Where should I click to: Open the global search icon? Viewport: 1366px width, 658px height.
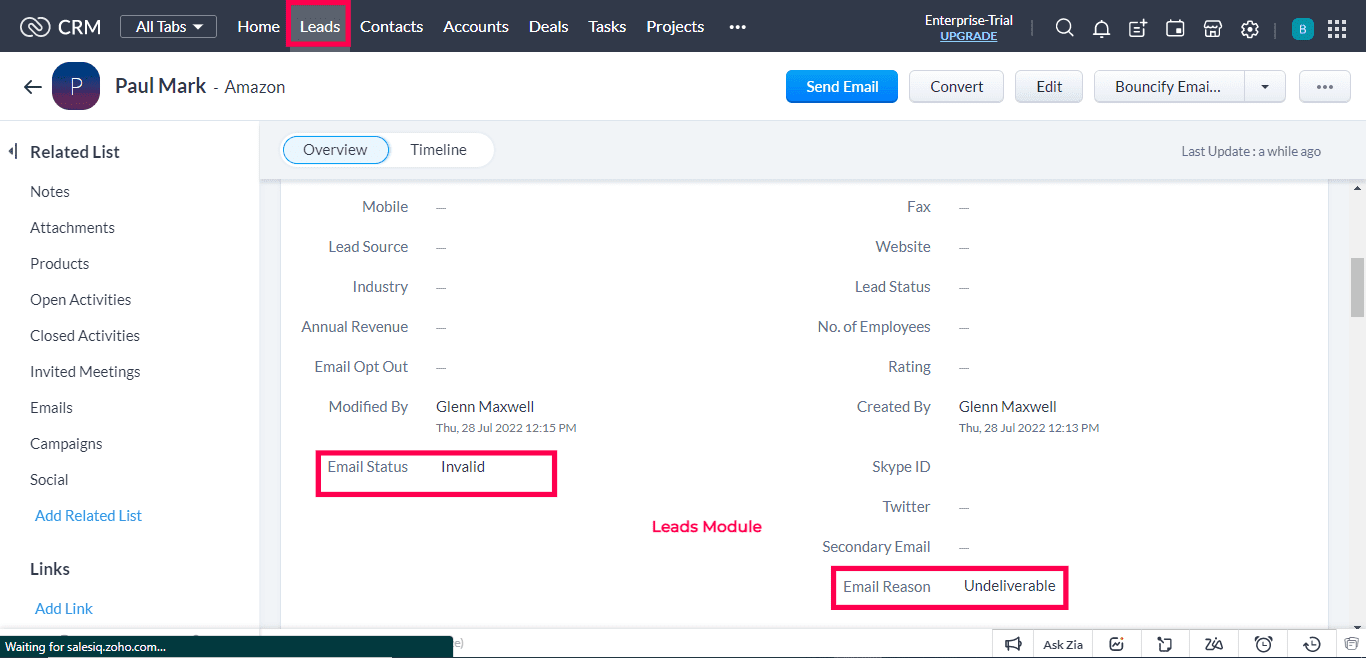(1065, 28)
